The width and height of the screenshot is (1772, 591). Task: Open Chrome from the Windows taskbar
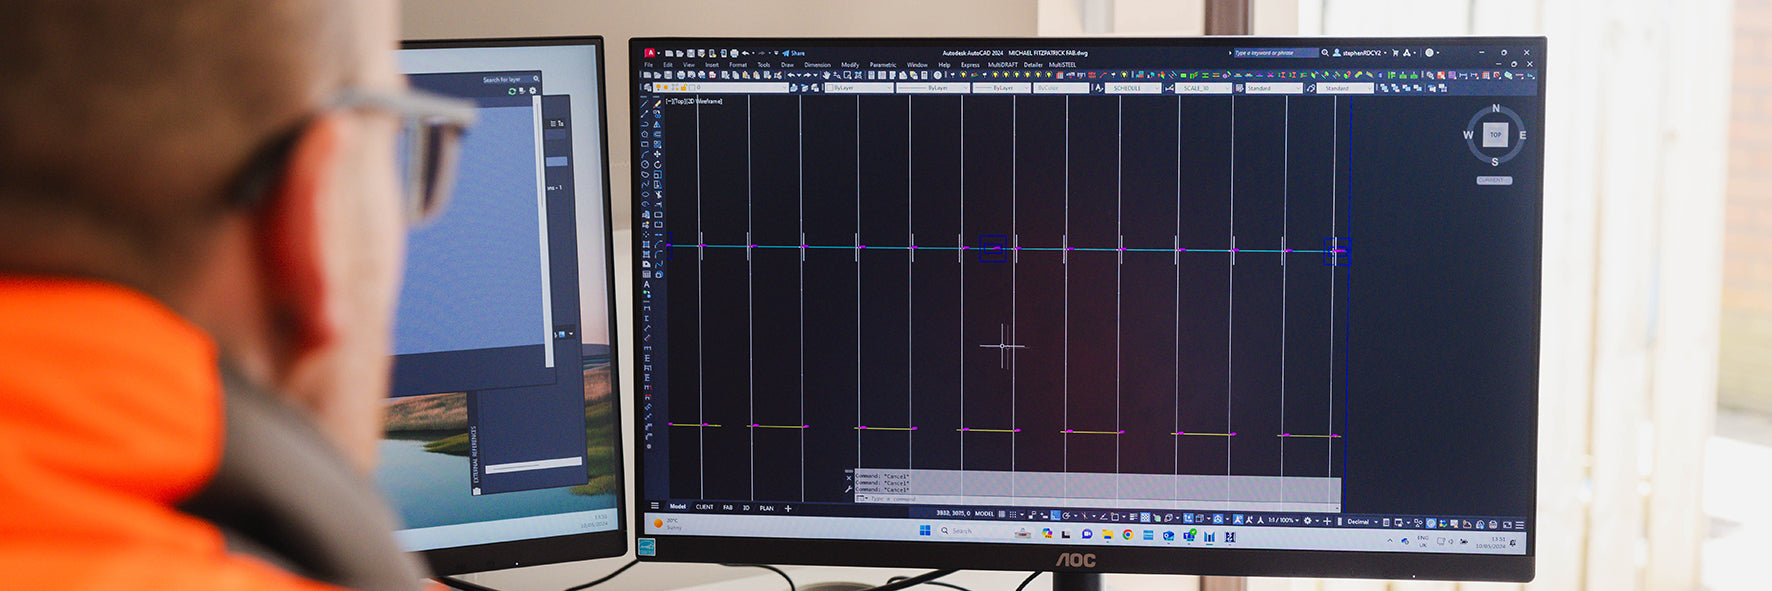pyautogui.click(x=1127, y=535)
